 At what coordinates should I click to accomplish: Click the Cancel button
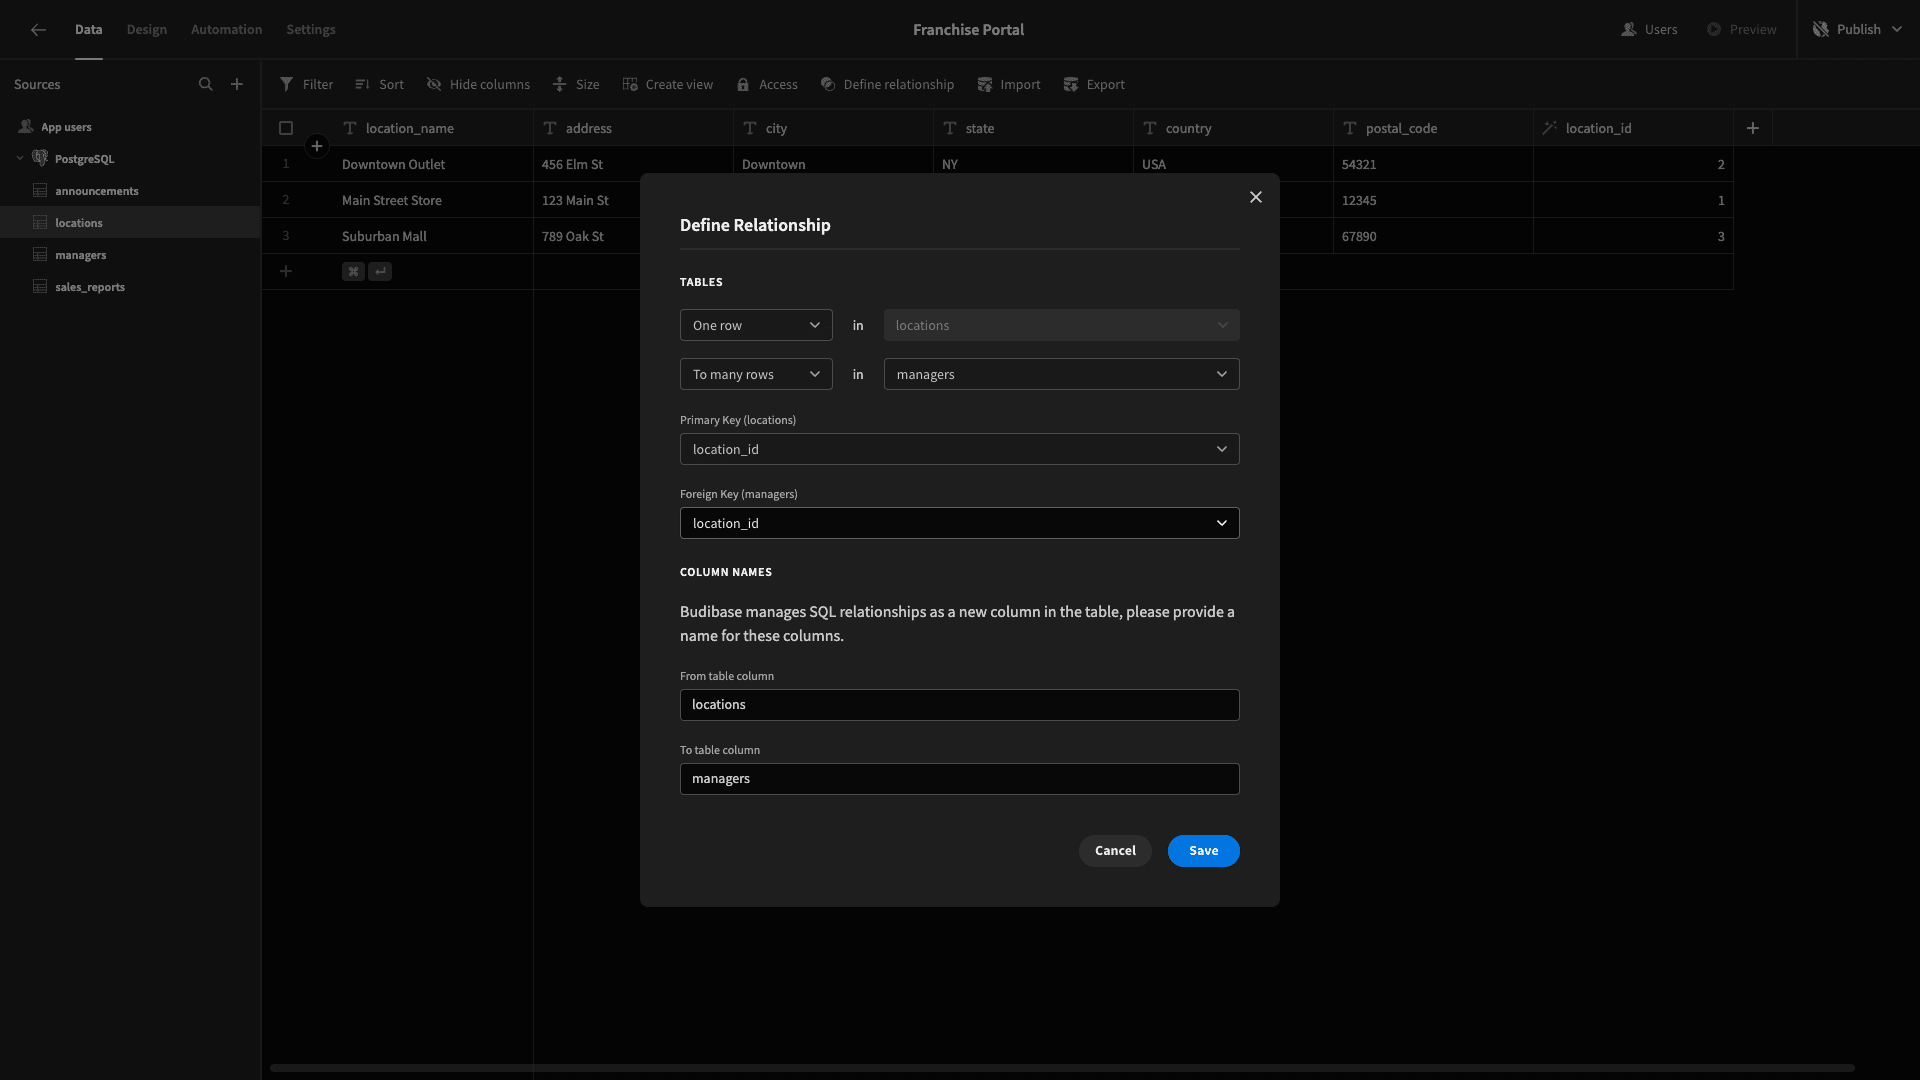[1115, 851]
